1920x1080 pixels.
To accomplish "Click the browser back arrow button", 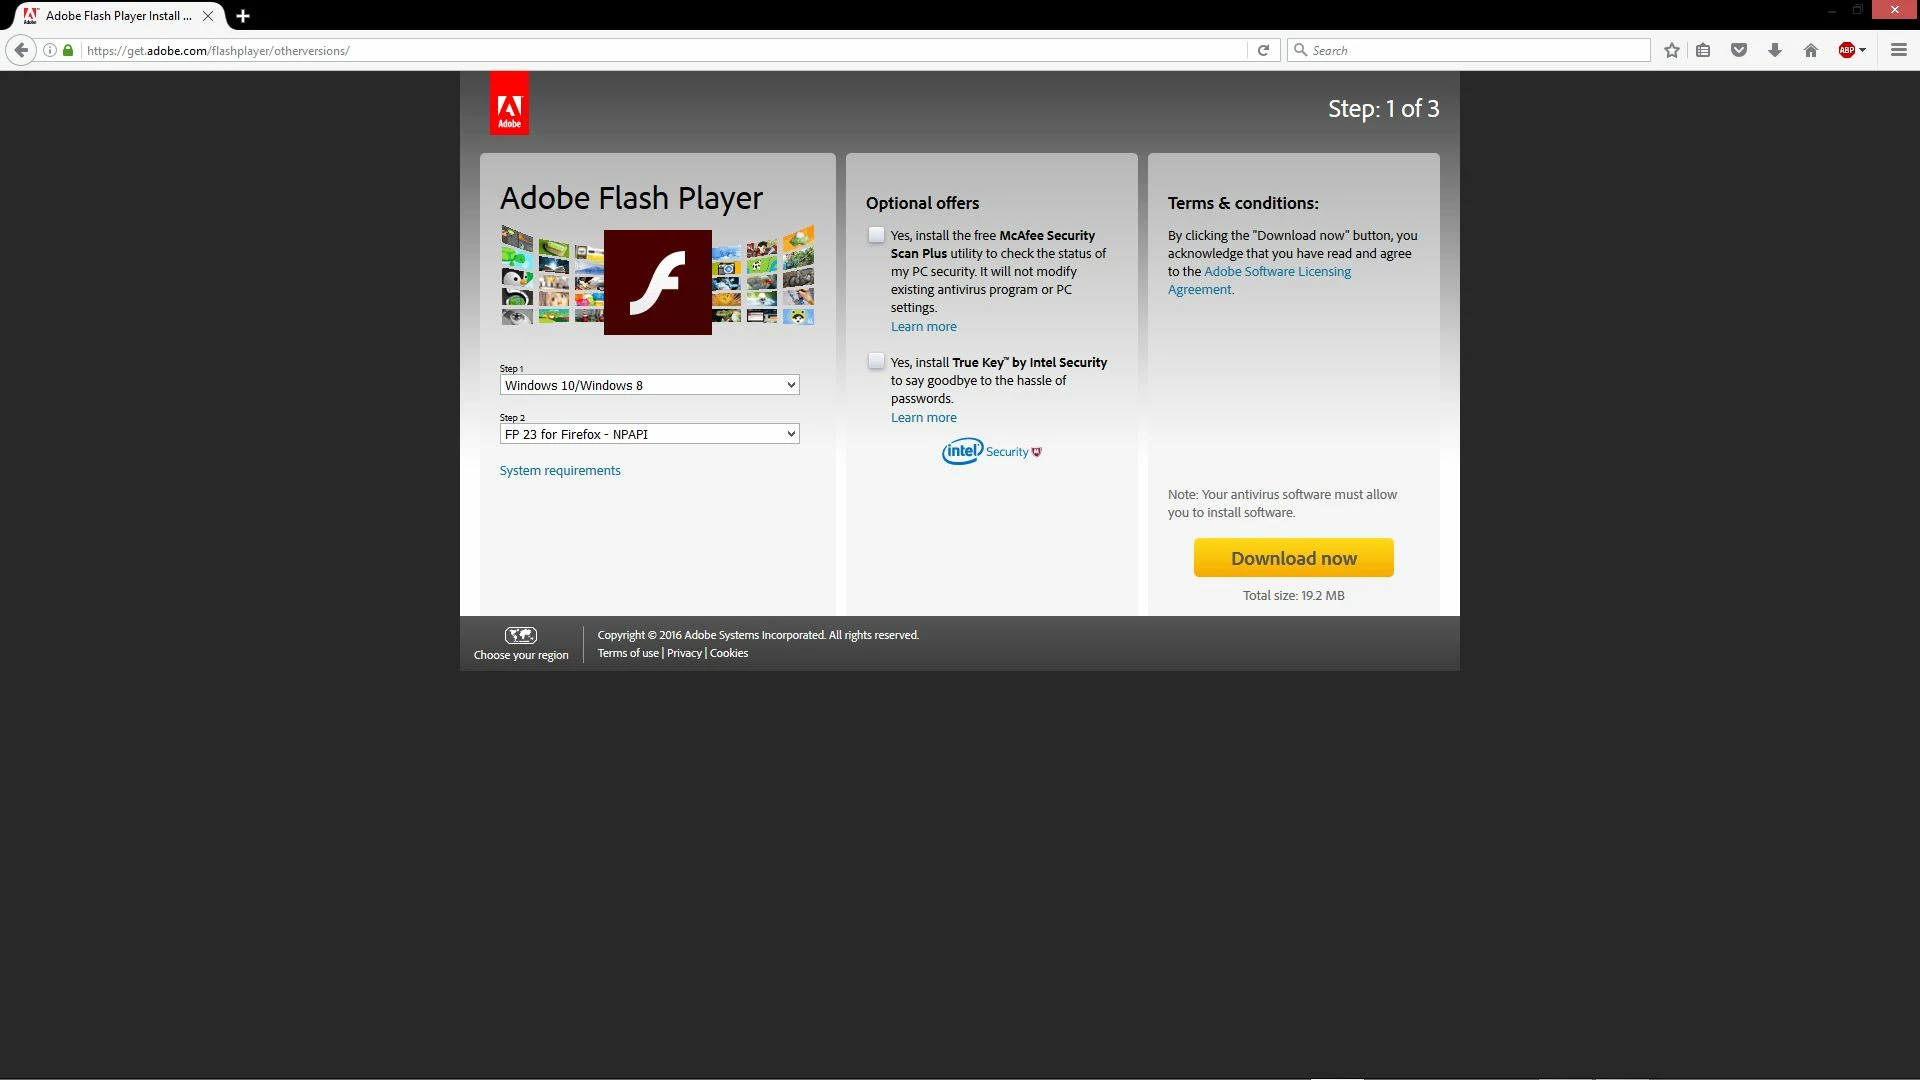I will coord(21,50).
